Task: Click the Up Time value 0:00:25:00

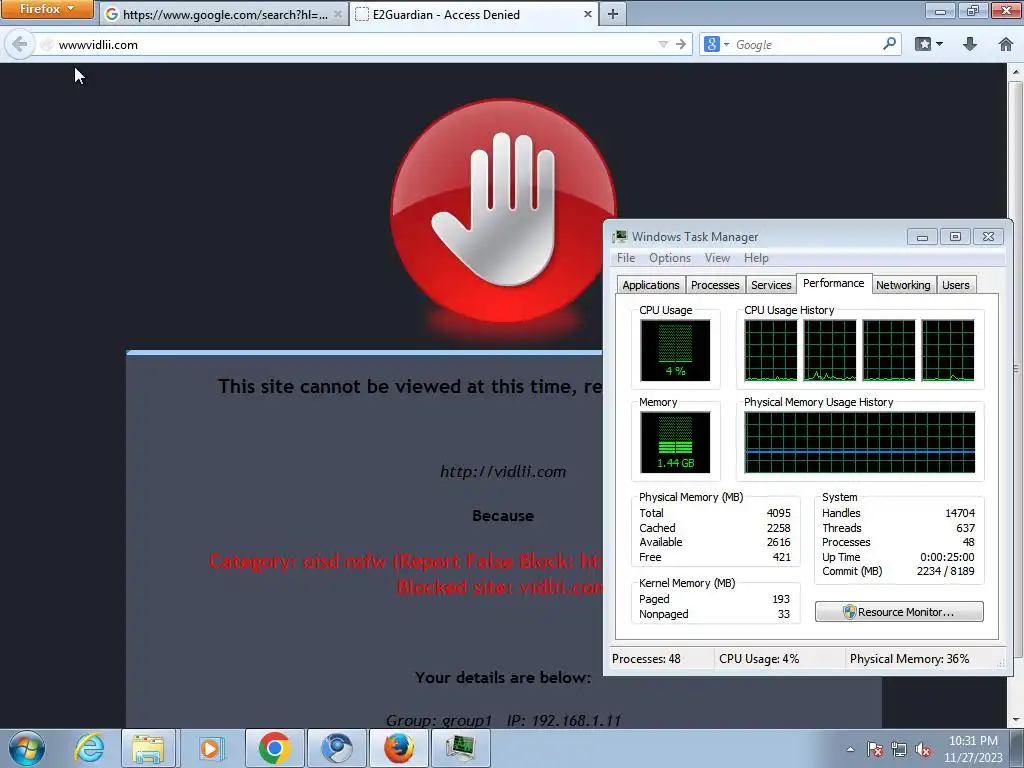Action: 947,557
